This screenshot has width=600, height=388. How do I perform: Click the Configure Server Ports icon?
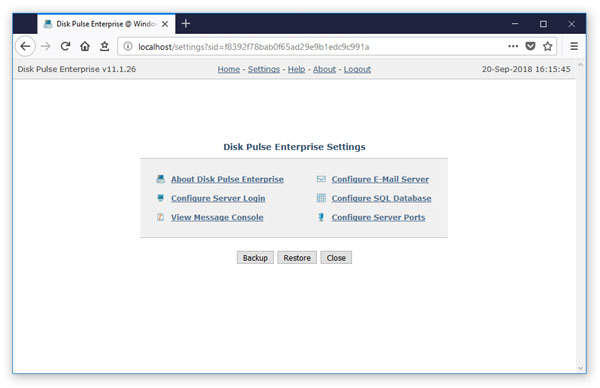tap(321, 217)
